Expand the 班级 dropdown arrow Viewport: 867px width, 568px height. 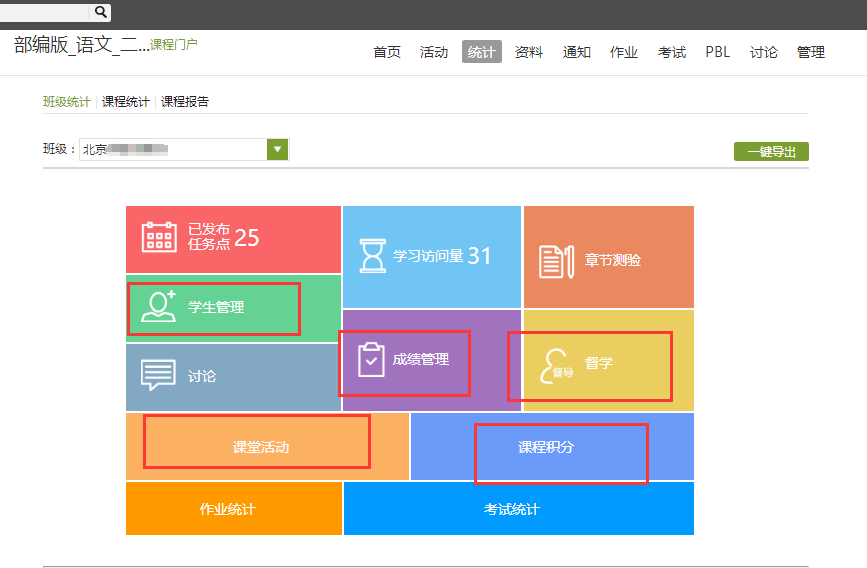[x=277, y=150]
